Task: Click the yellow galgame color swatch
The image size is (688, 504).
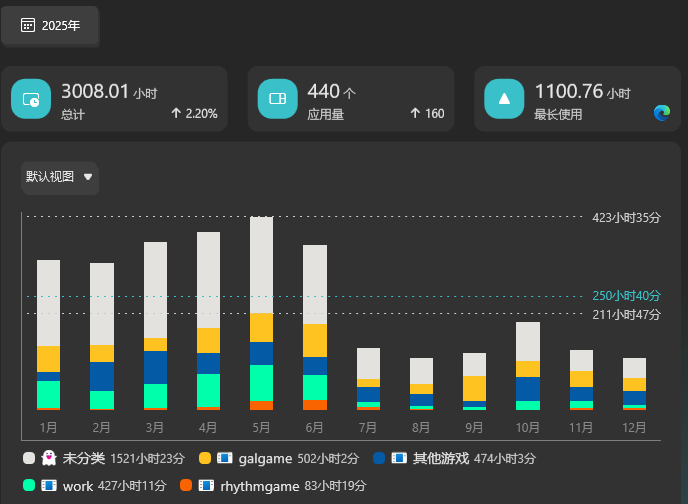Action: point(204,458)
